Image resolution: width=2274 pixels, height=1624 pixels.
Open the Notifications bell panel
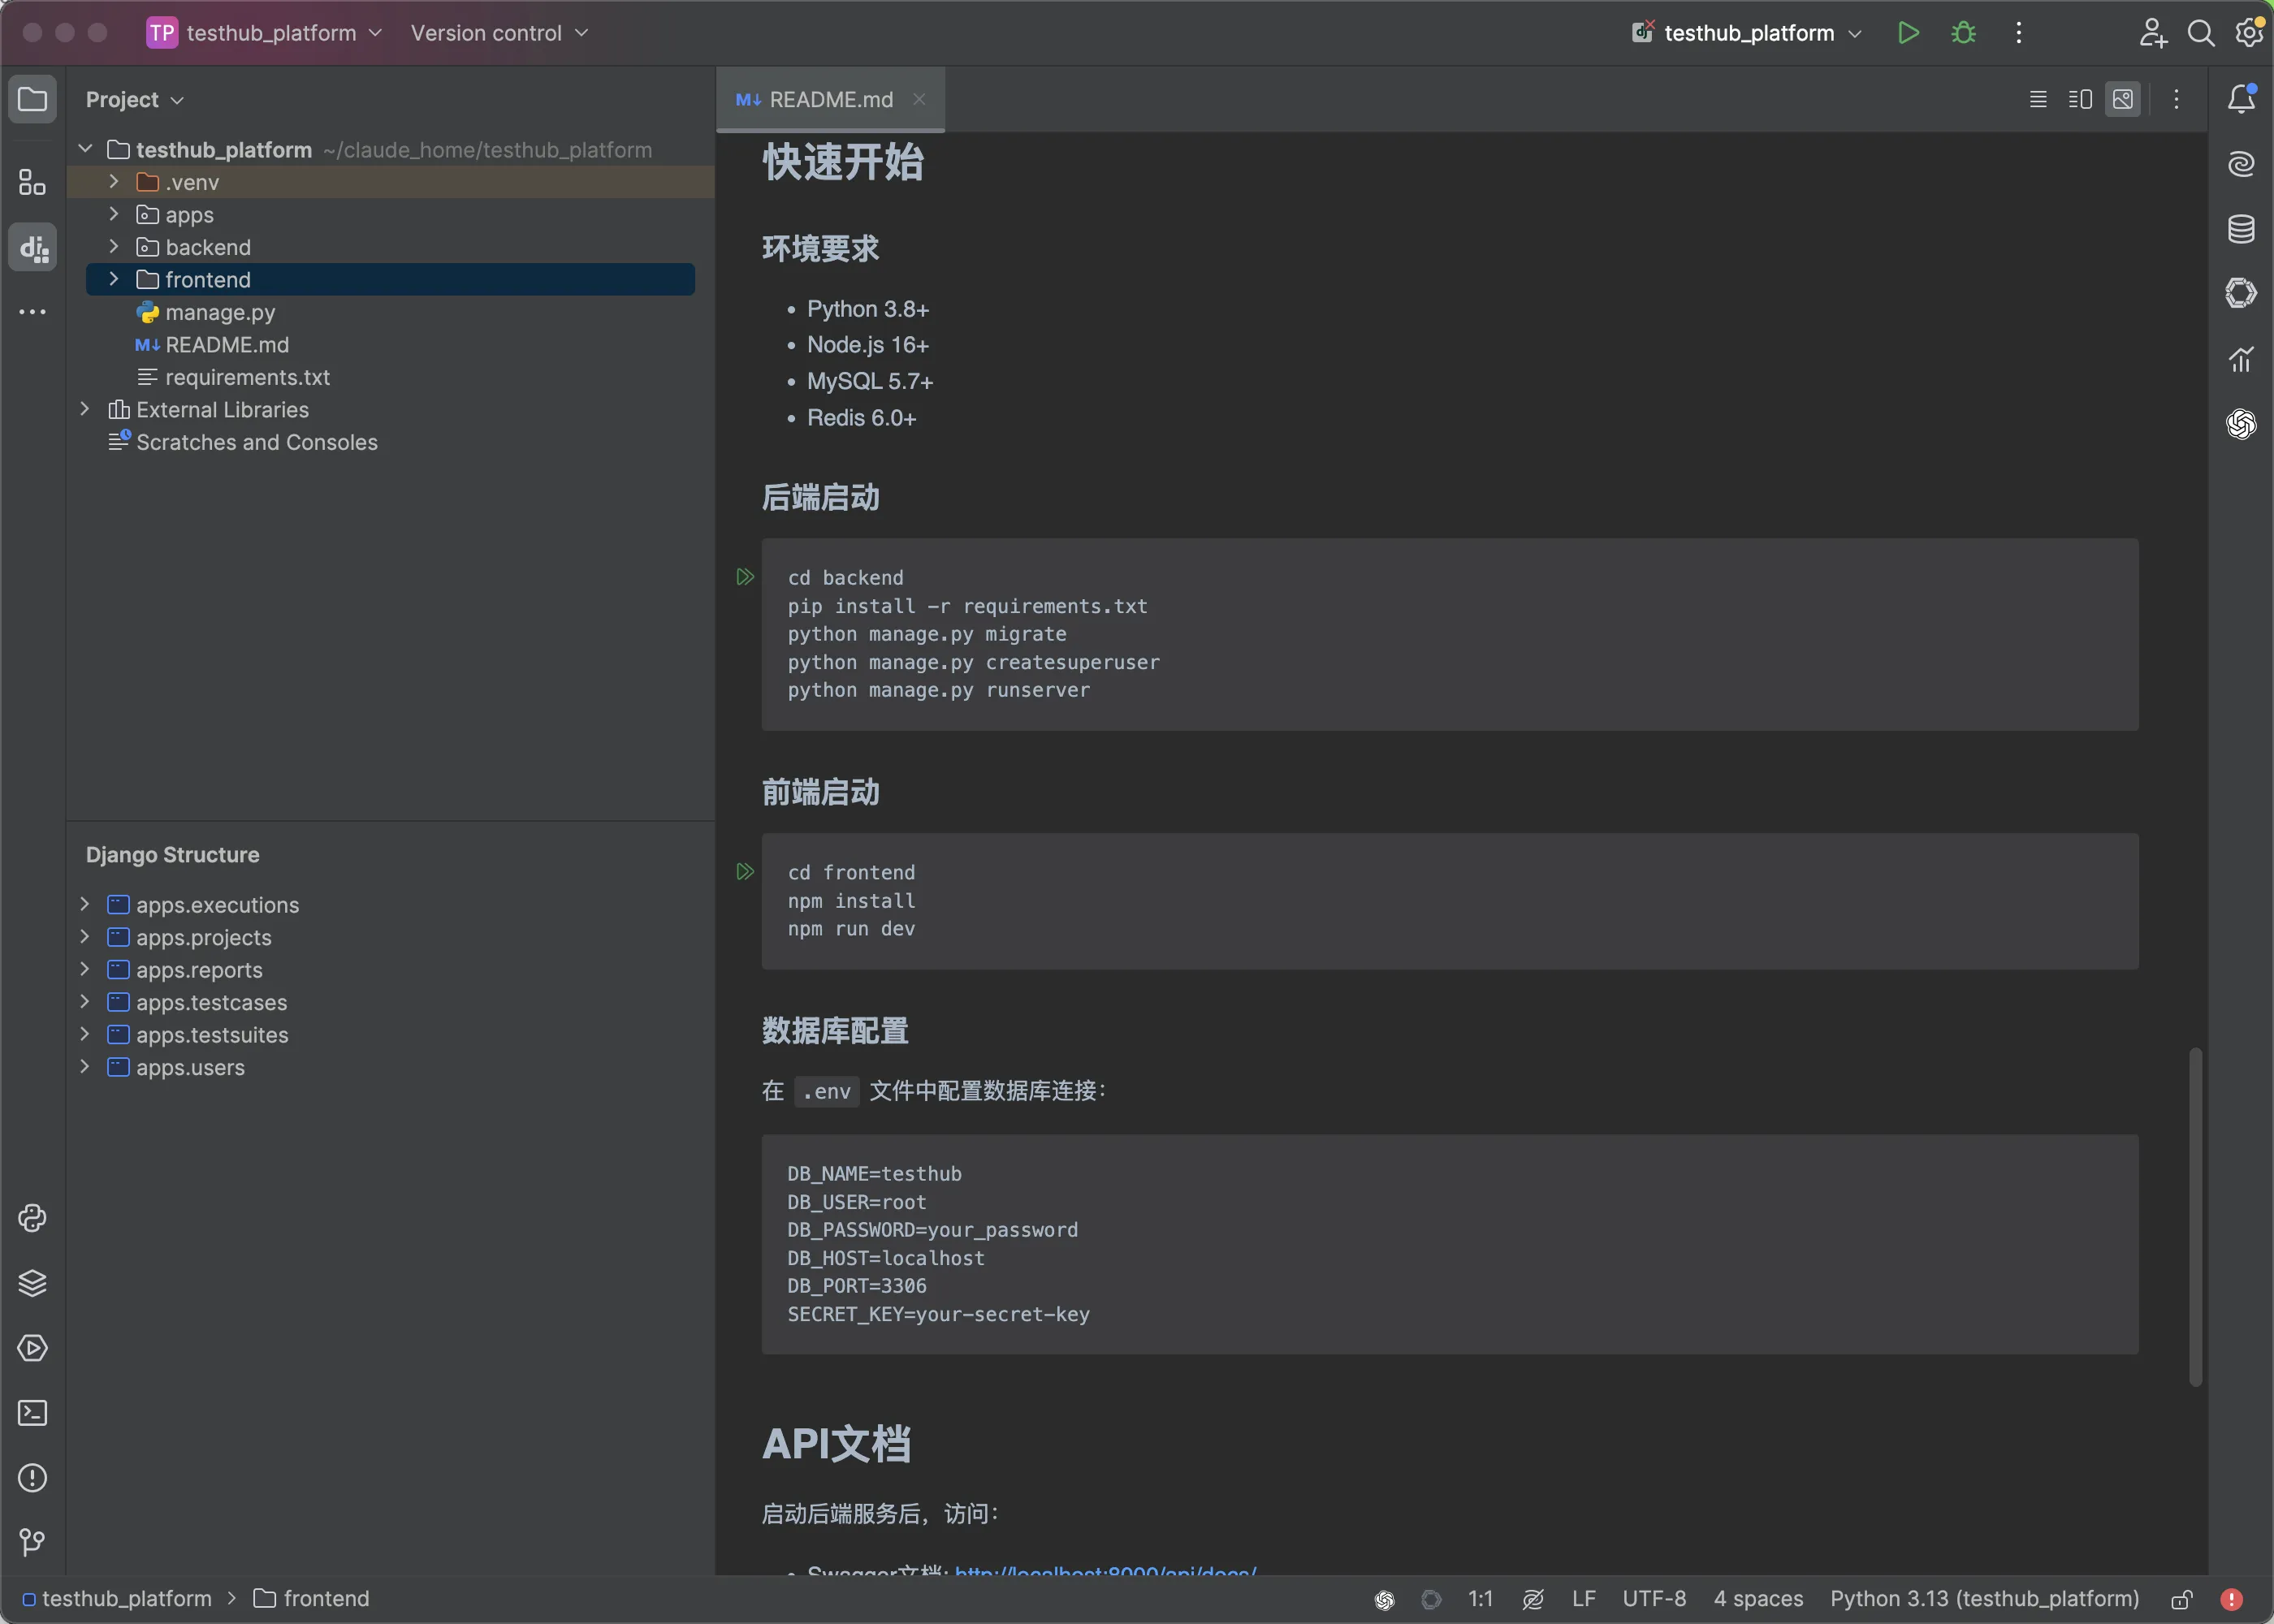(2241, 99)
